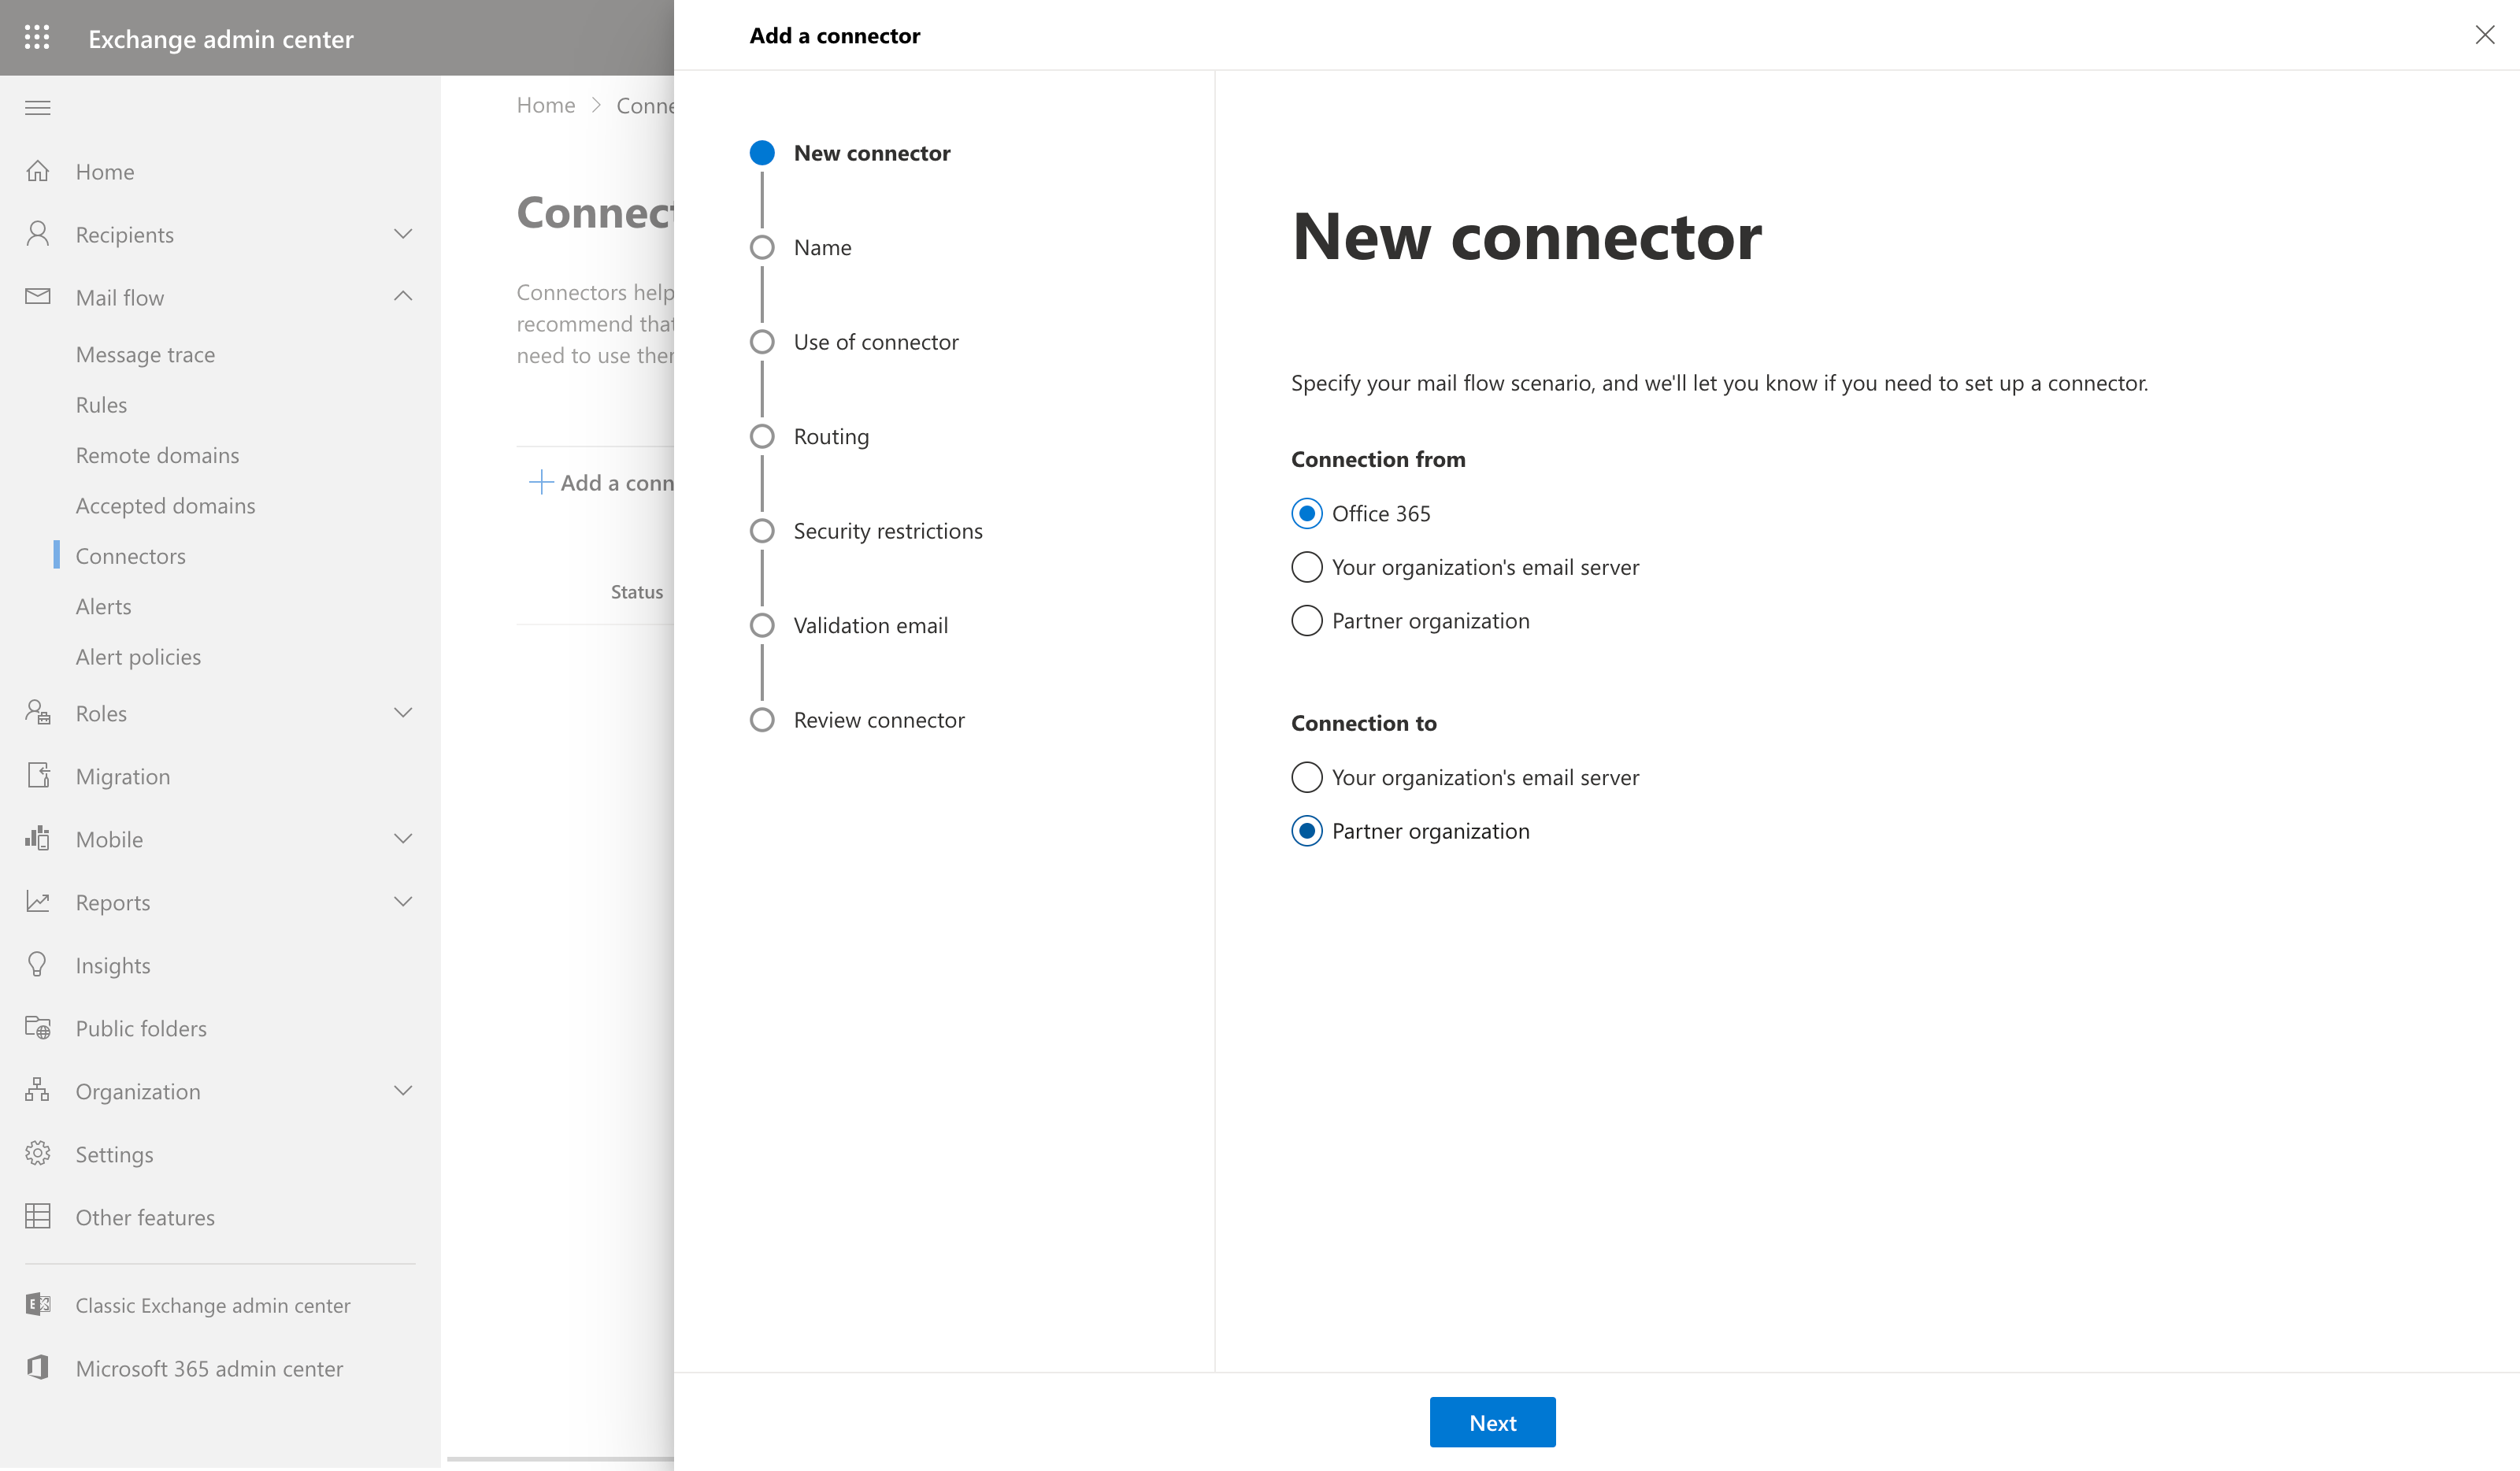Expand the Roles section
This screenshot has width=2520, height=1471.
[x=404, y=712]
